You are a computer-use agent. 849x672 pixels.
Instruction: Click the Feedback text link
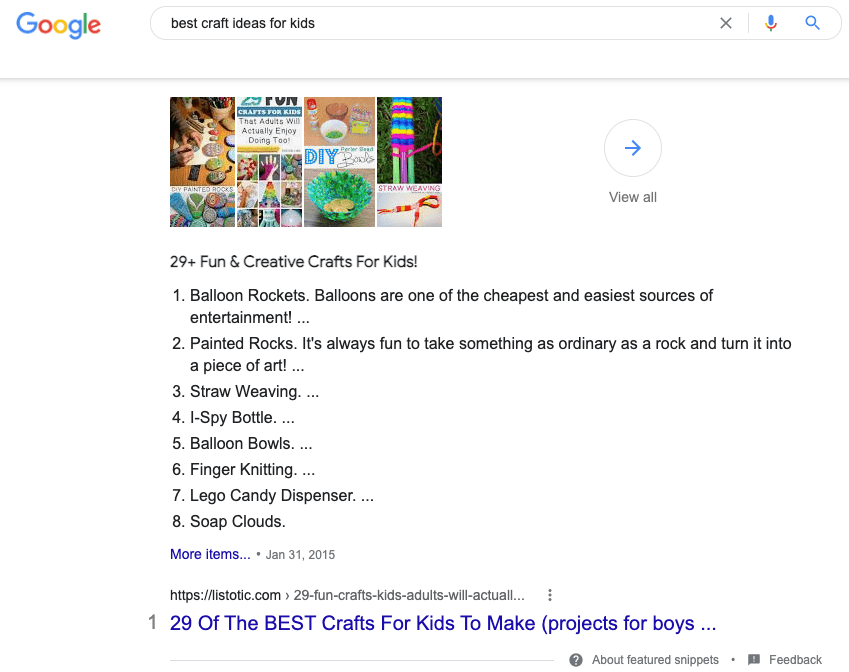click(795, 660)
